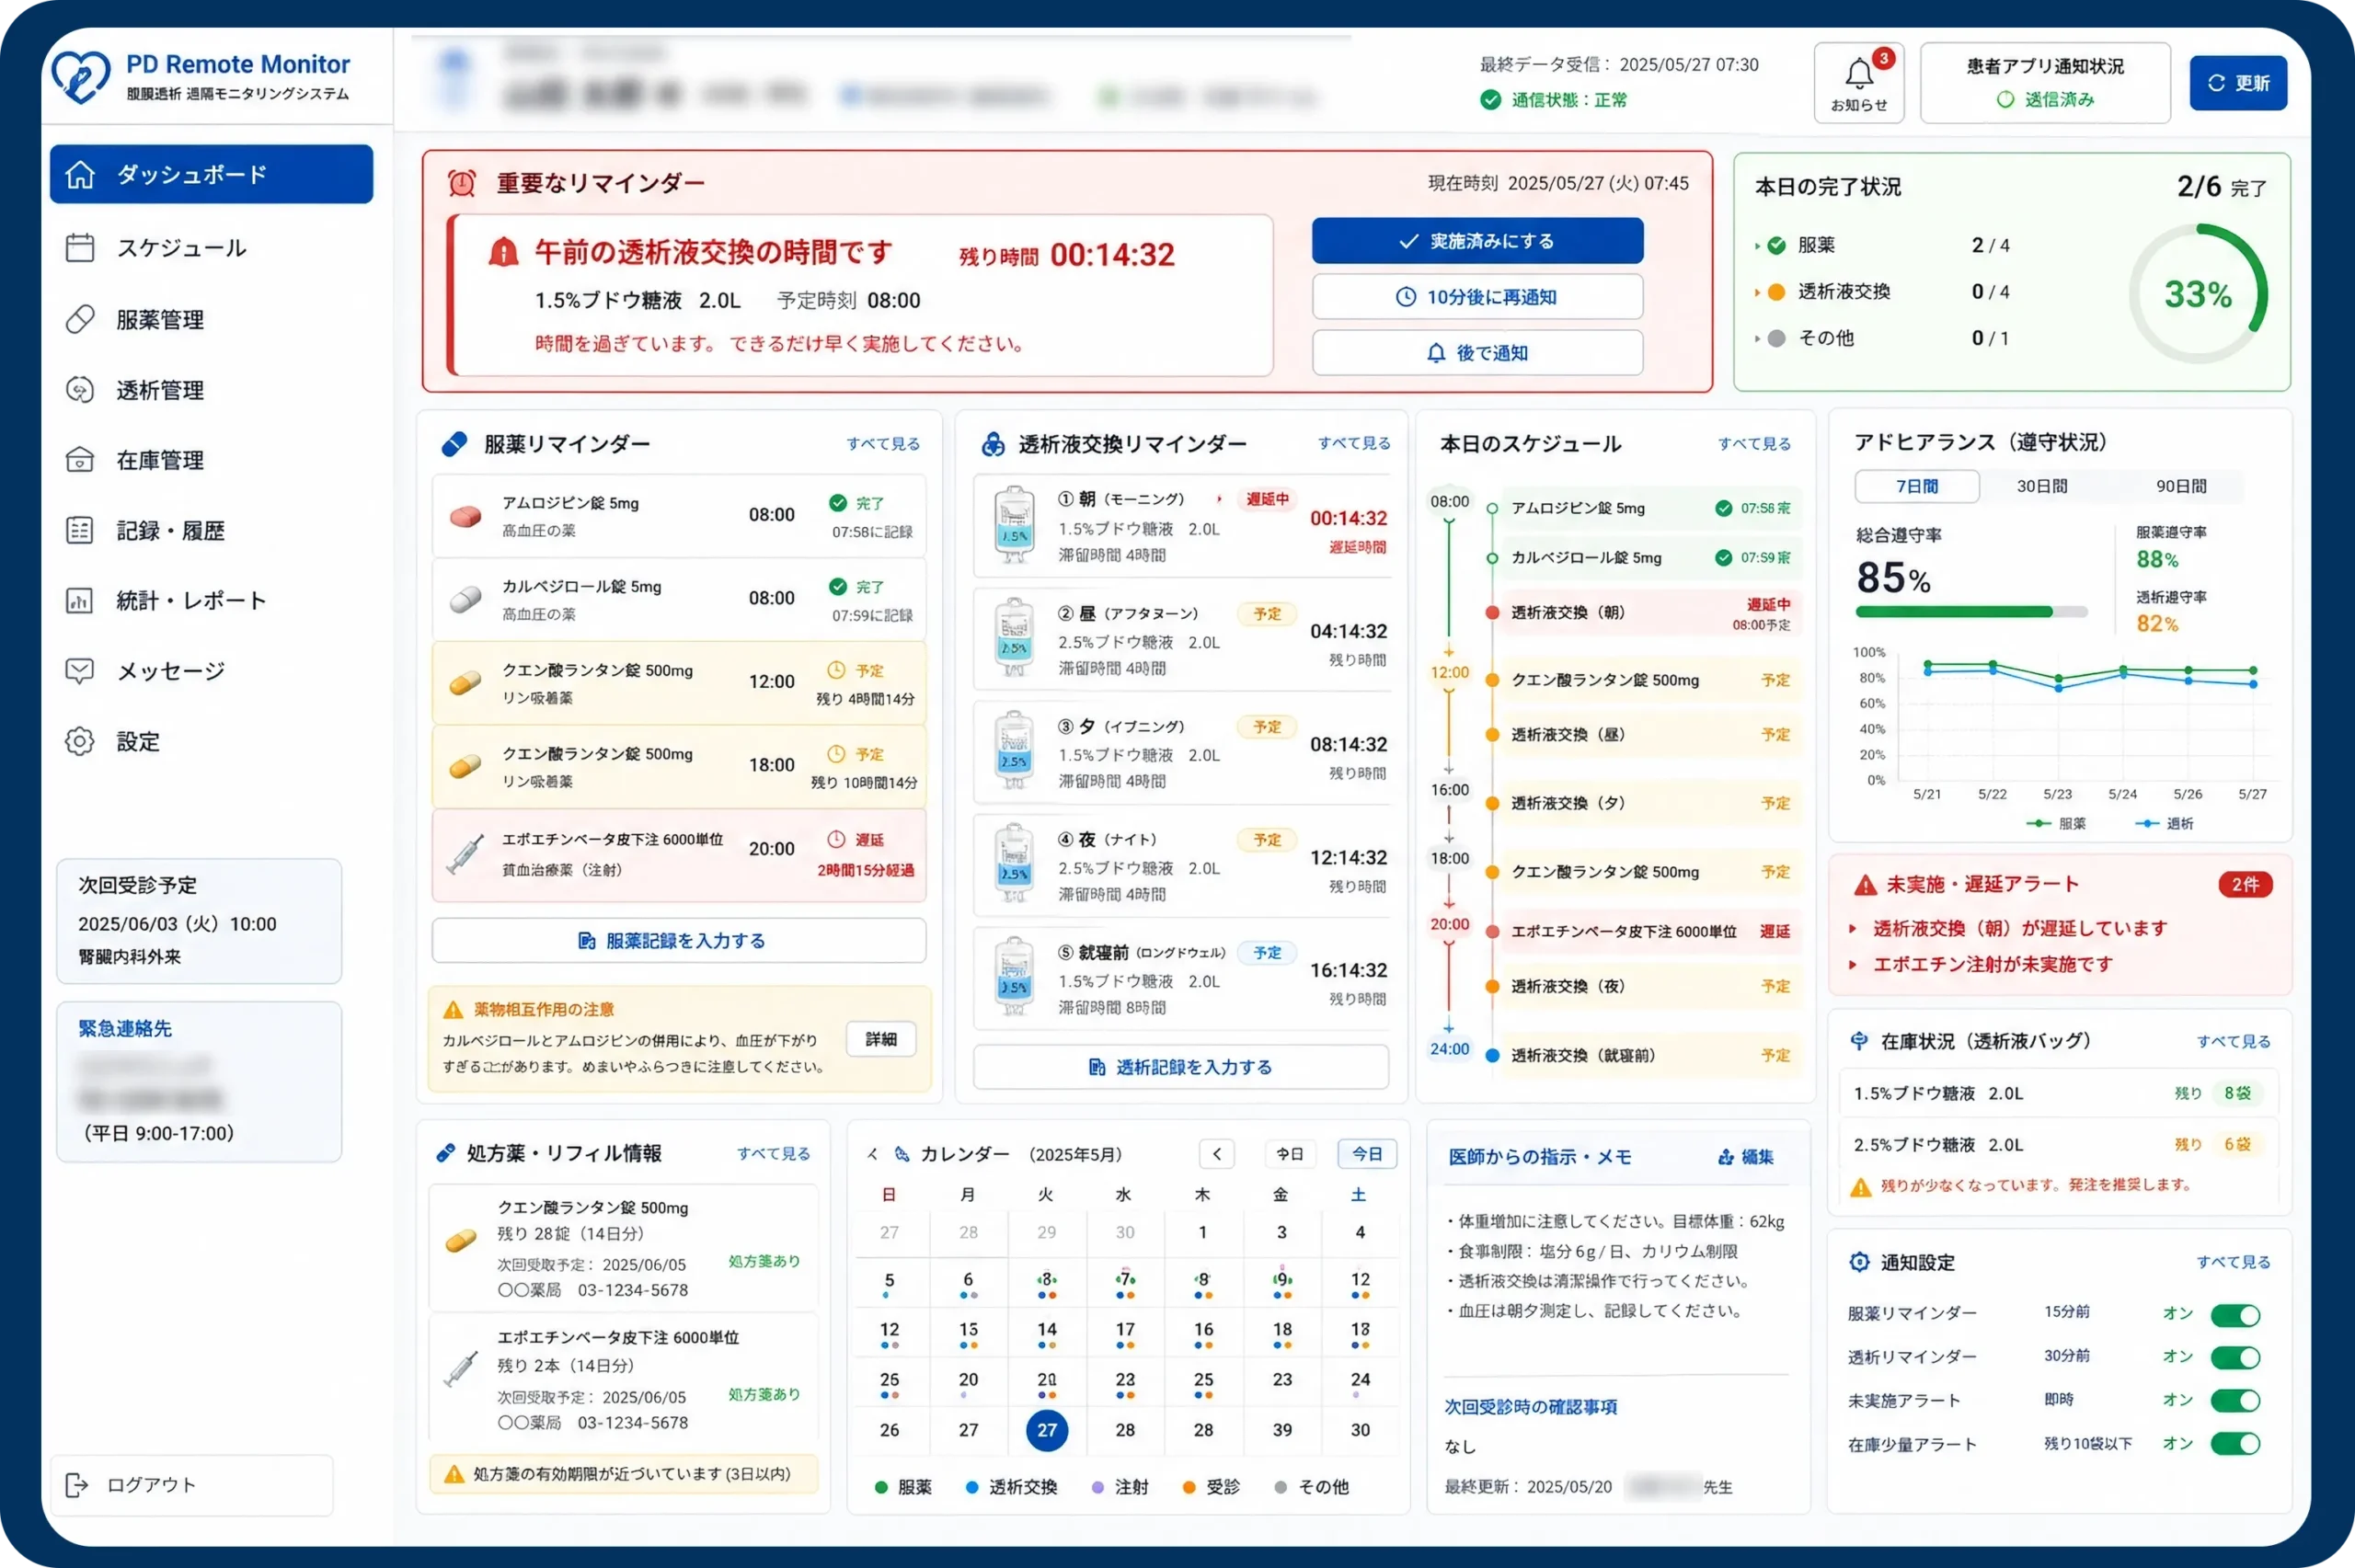Click the syringe icon for the 20:00 エポエチンベータ reminder

[464, 853]
